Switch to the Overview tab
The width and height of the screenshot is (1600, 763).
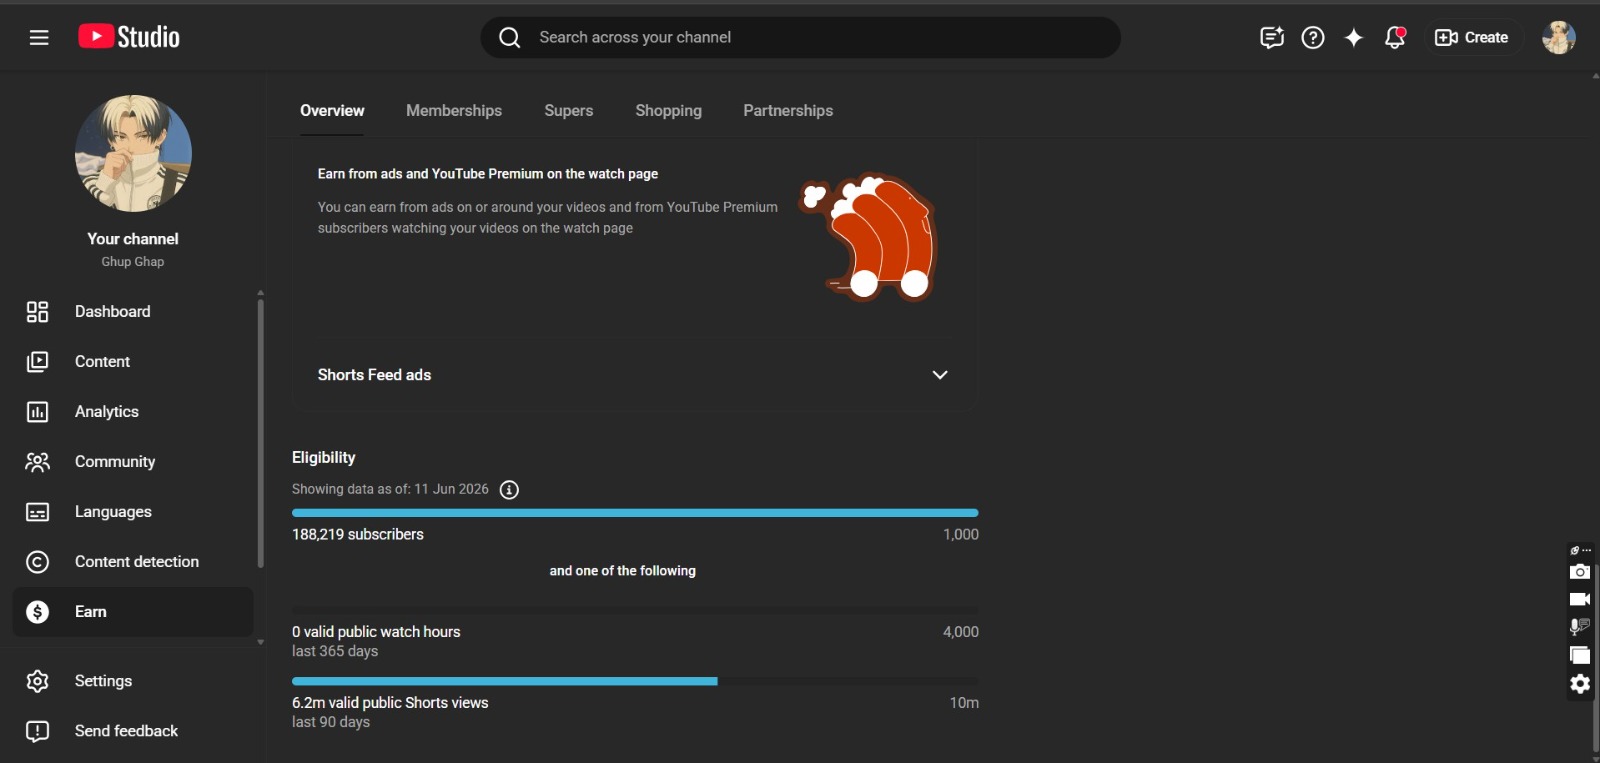pyautogui.click(x=332, y=111)
